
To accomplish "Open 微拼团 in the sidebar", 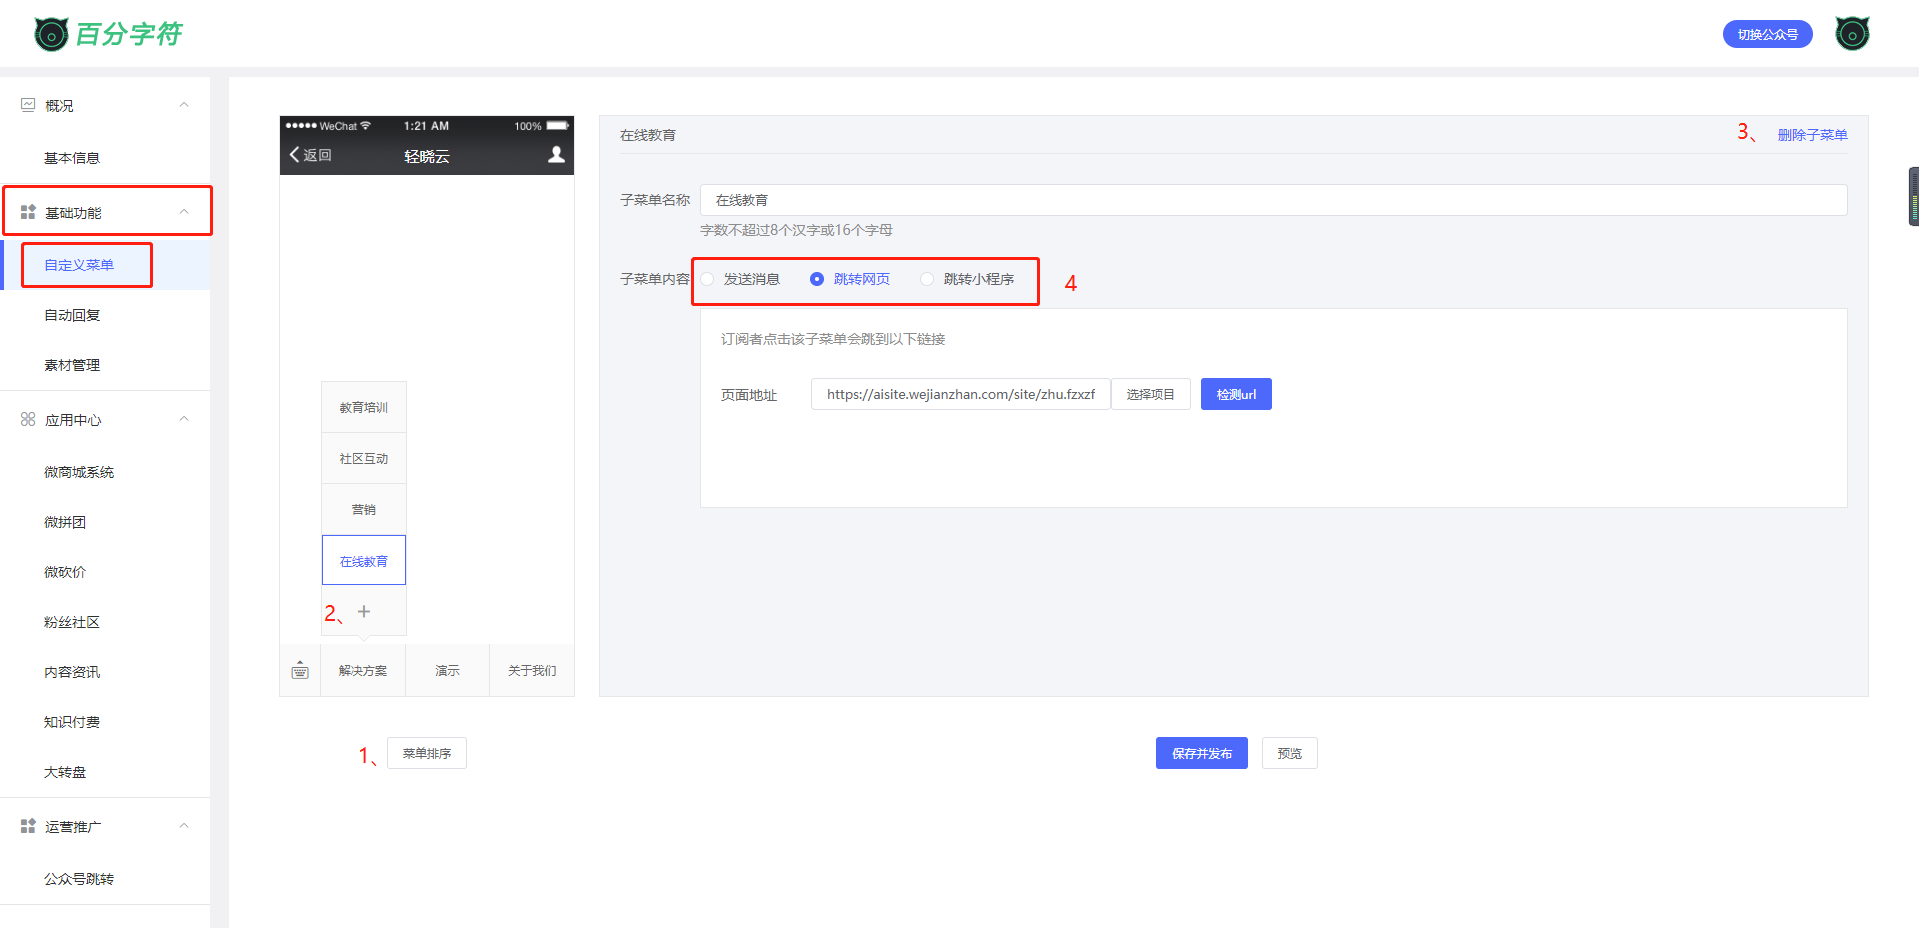I will (x=65, y=522).
